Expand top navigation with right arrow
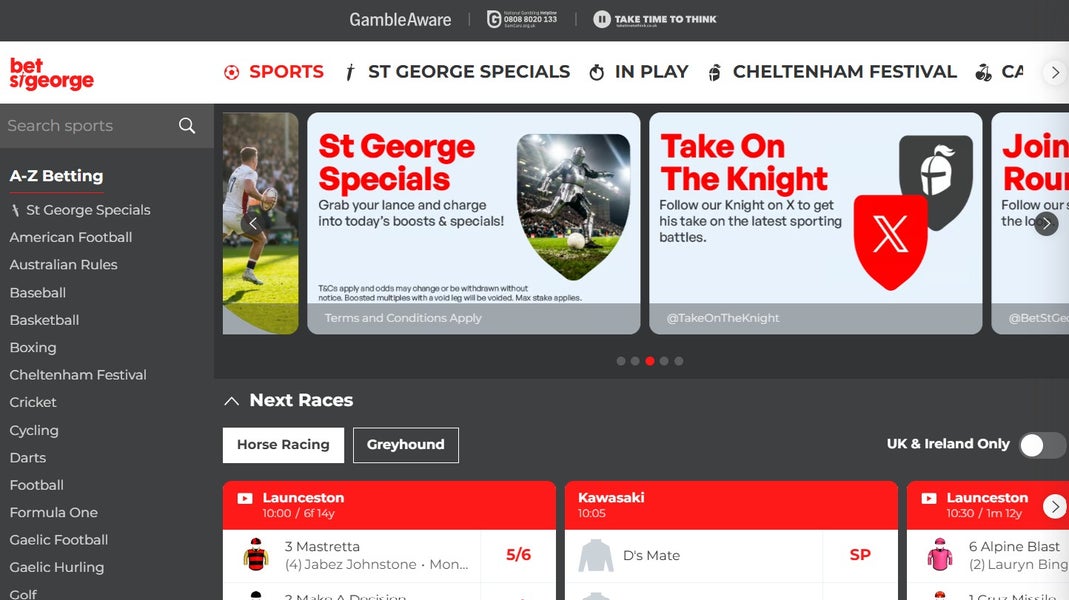This screenshot has width=1069, height=600. [1055, 72]
